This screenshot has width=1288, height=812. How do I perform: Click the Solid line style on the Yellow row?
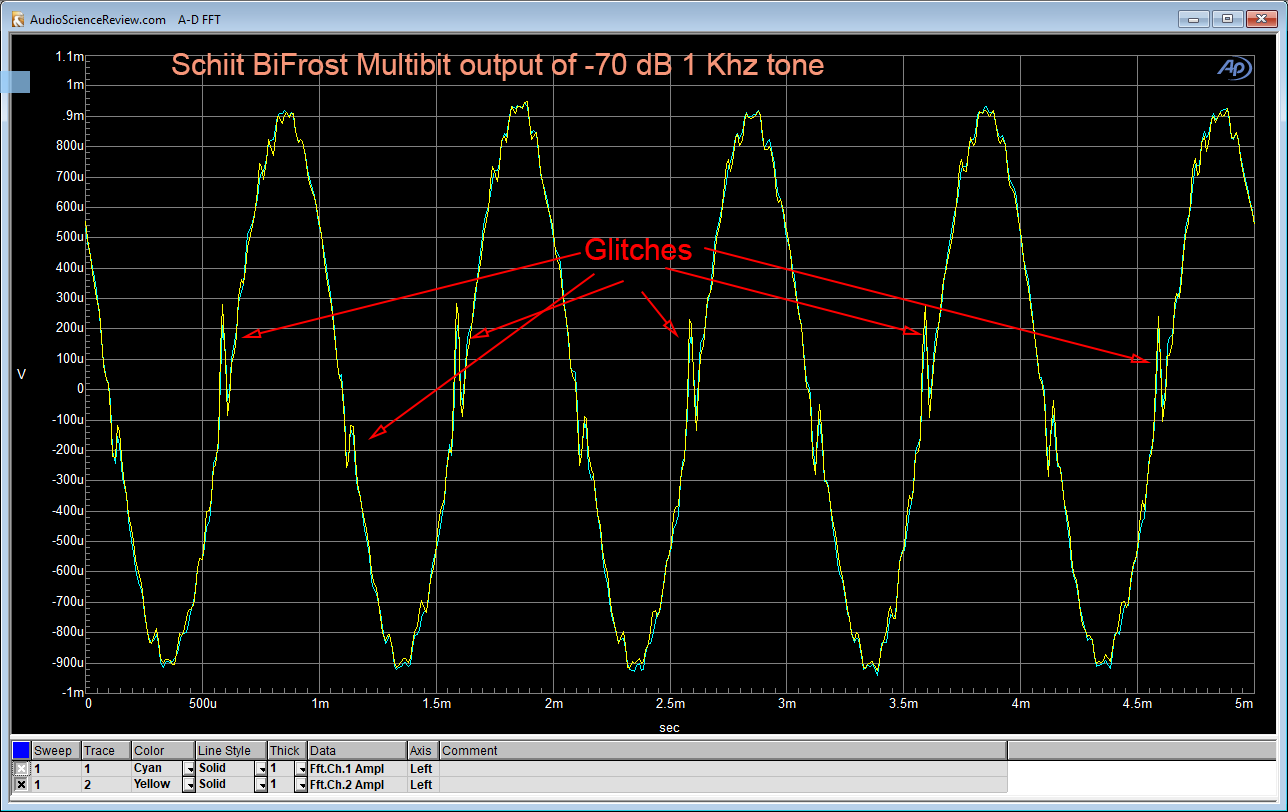pyautogui.click(x=225, y=784)
